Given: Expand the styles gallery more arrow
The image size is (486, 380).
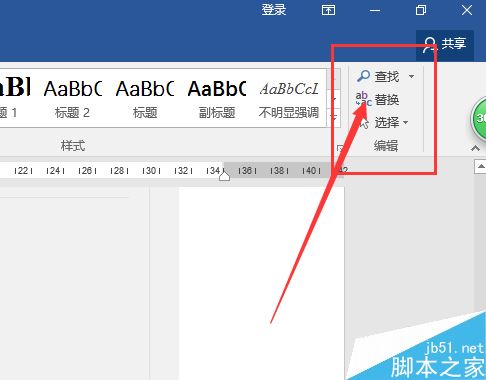Looking at the screenshot, I should click(334, 118).
